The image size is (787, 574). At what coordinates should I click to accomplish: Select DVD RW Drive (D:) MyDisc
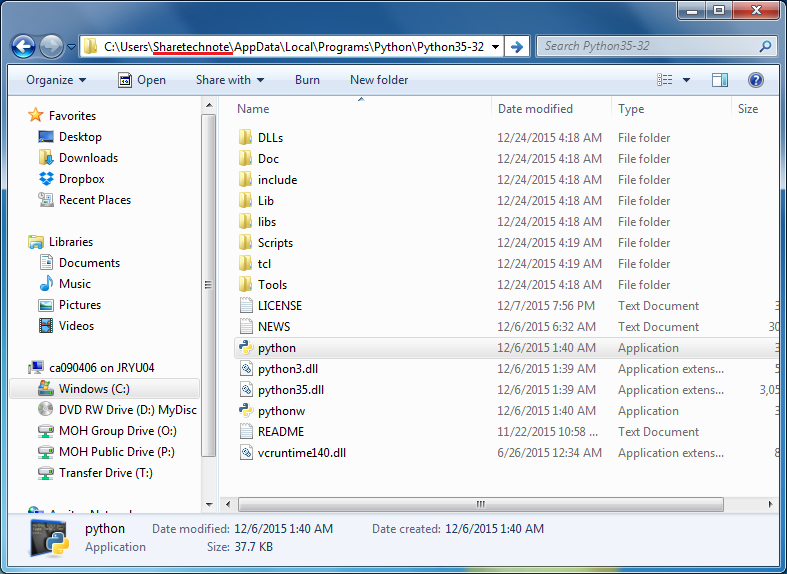[117, 410]
